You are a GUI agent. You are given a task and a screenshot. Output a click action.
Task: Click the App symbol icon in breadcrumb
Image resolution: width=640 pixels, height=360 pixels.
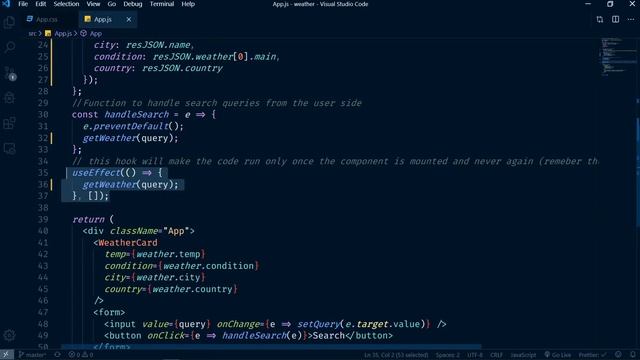84,33
